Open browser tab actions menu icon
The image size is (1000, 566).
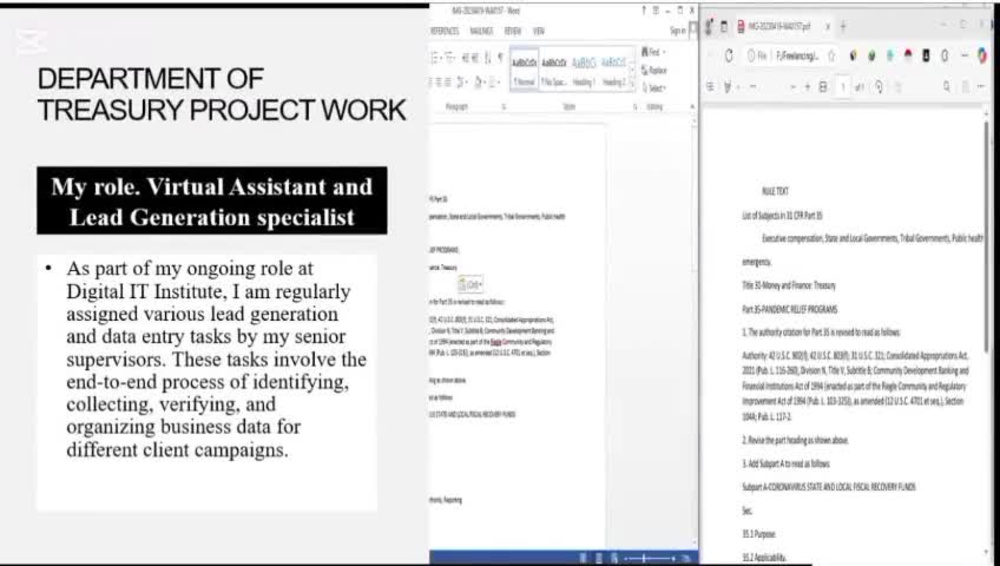(724, 27)
